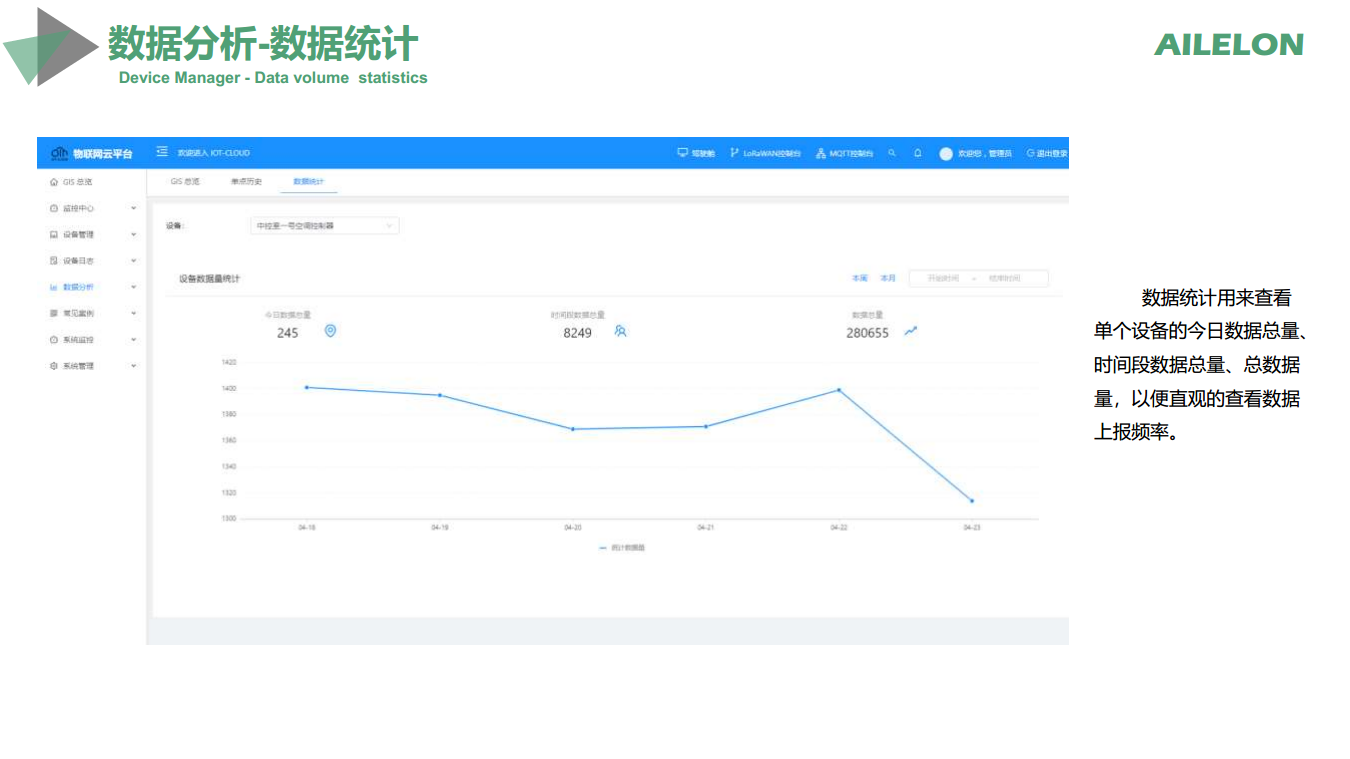Expand the 设备日志 sidebar chevron
The width and height of the screenshot is (1350, 759).
tap(134, 261)
